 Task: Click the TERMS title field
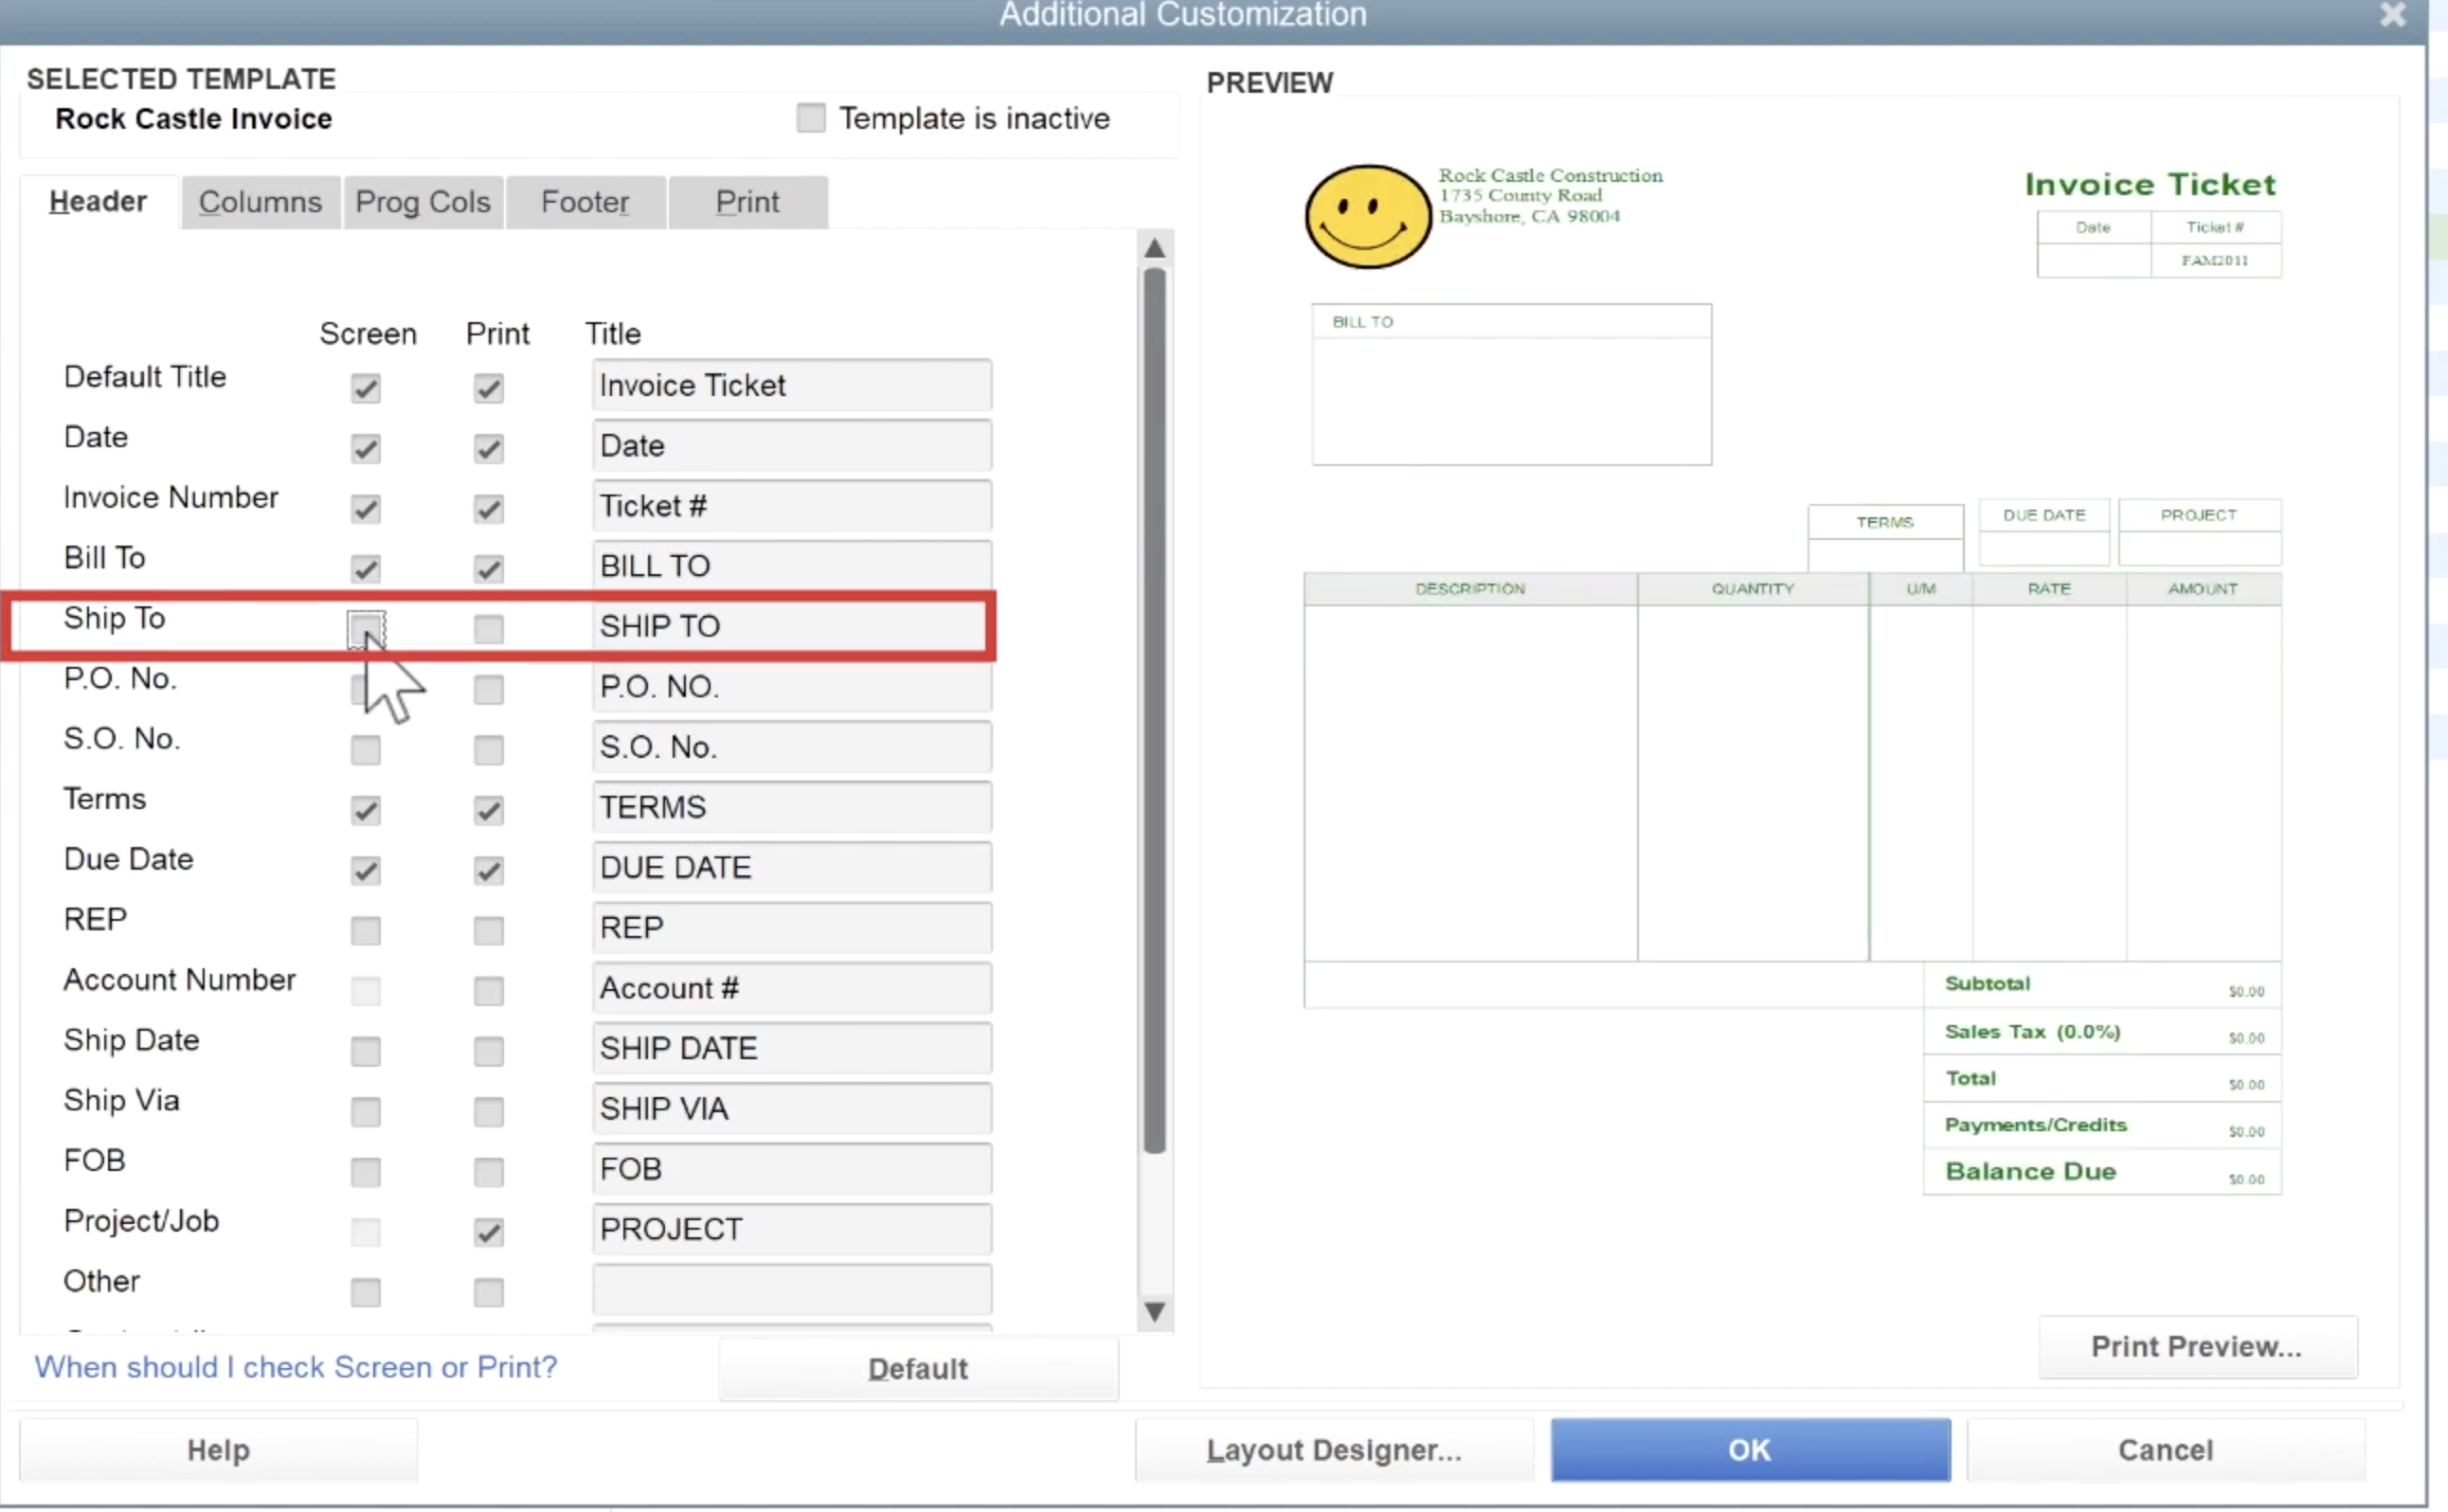coord(792,807)
